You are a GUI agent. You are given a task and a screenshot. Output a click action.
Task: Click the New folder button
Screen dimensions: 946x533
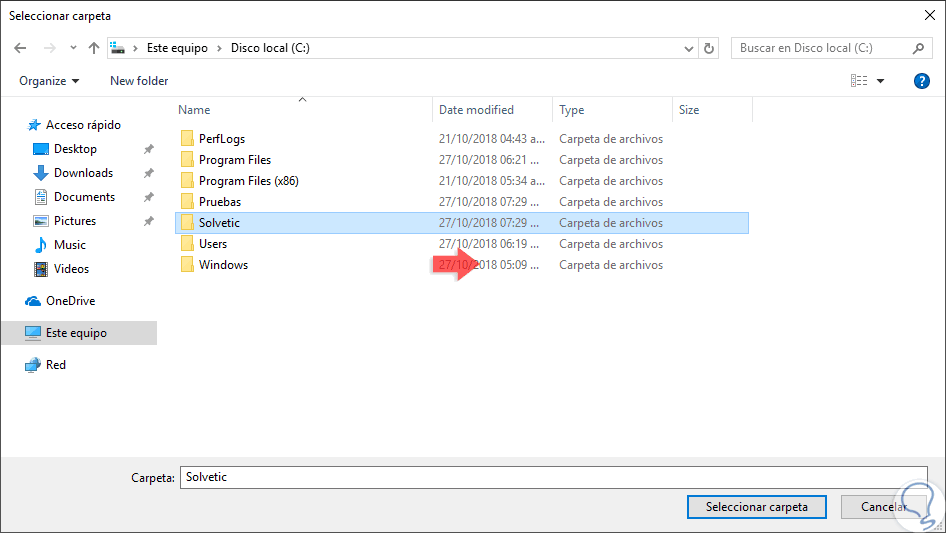click(139, 81)
